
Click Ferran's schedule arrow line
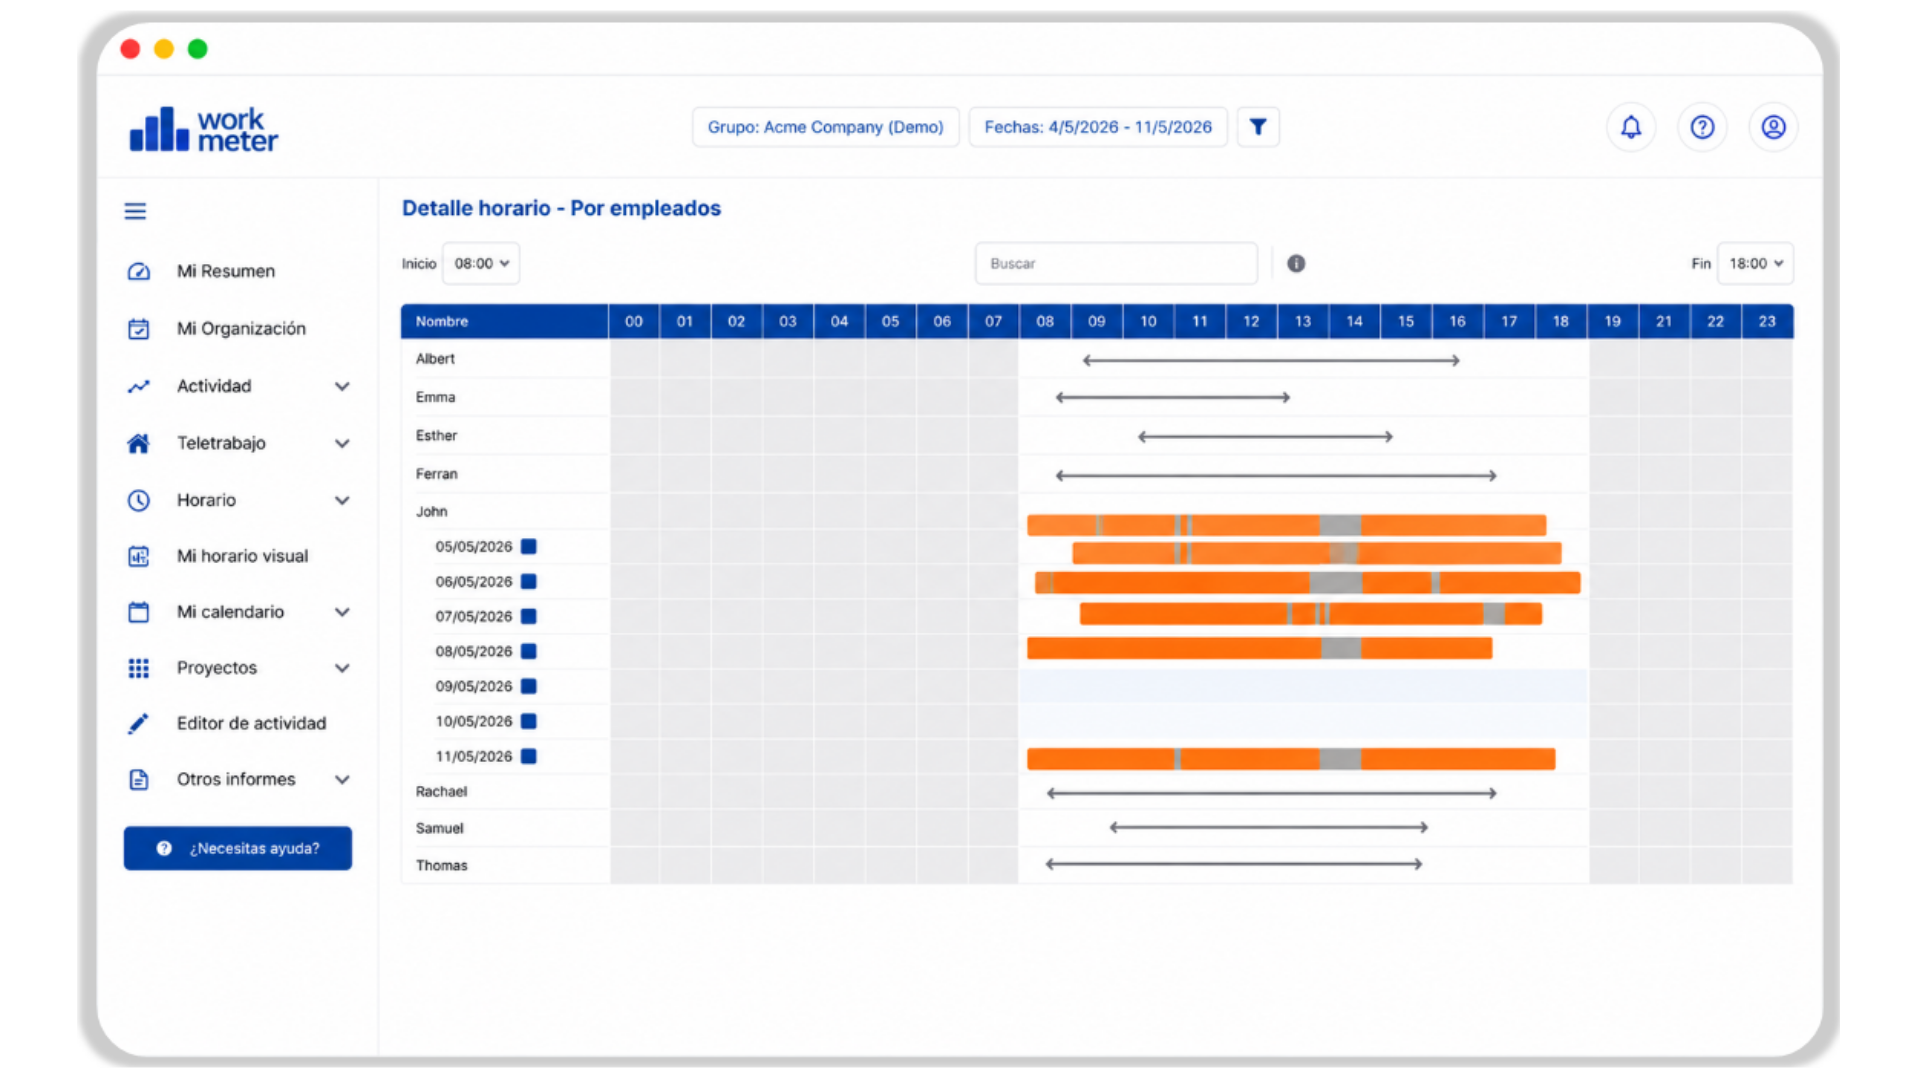tap(1276, 476)
